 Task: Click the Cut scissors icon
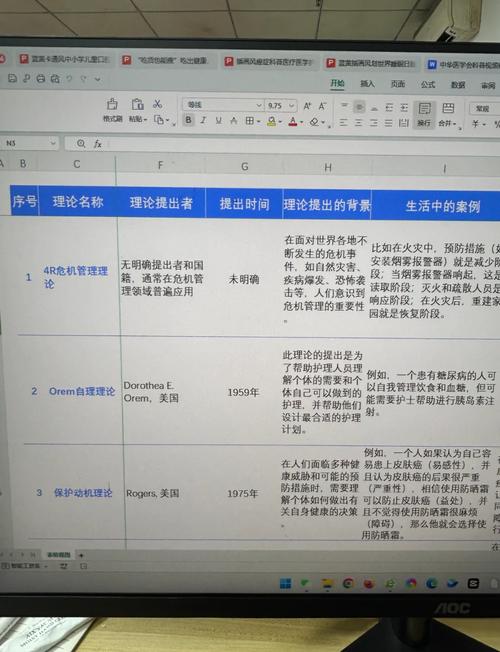click(x=157, y=104)
